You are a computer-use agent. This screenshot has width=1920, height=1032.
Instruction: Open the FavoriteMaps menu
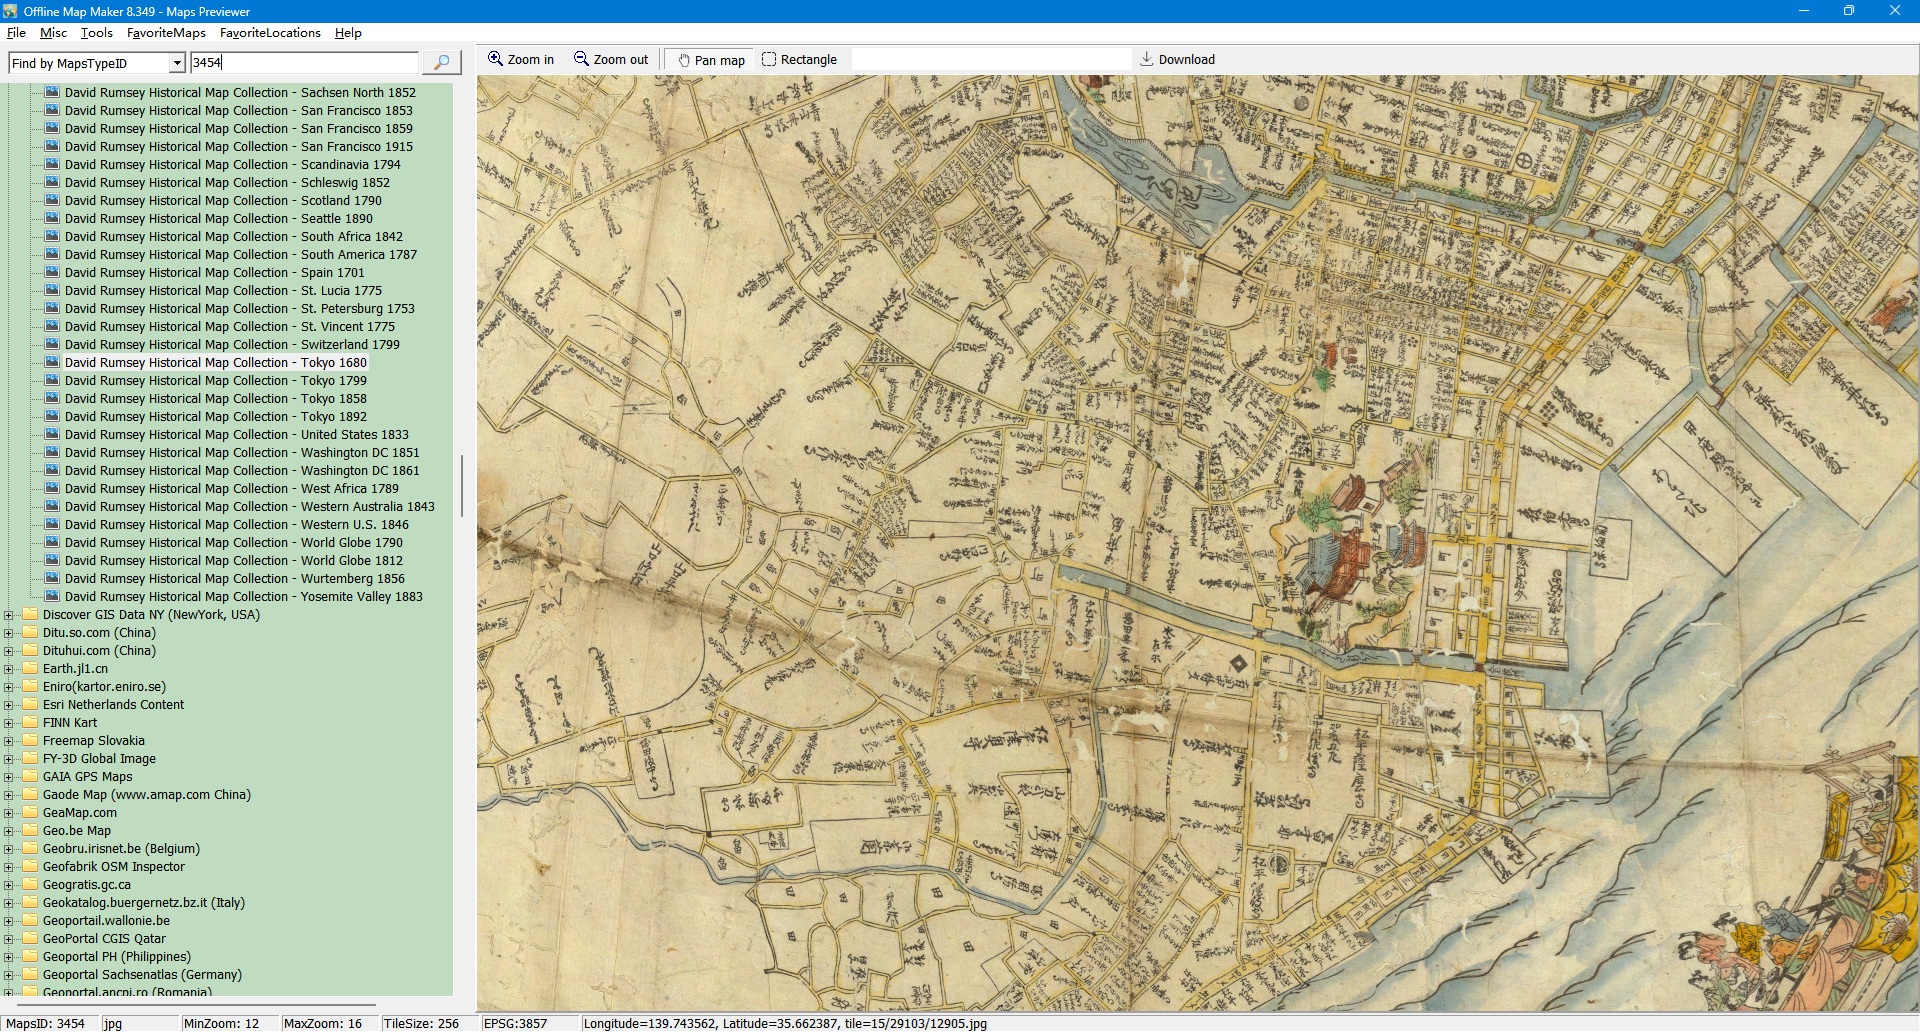click(166, 33)
